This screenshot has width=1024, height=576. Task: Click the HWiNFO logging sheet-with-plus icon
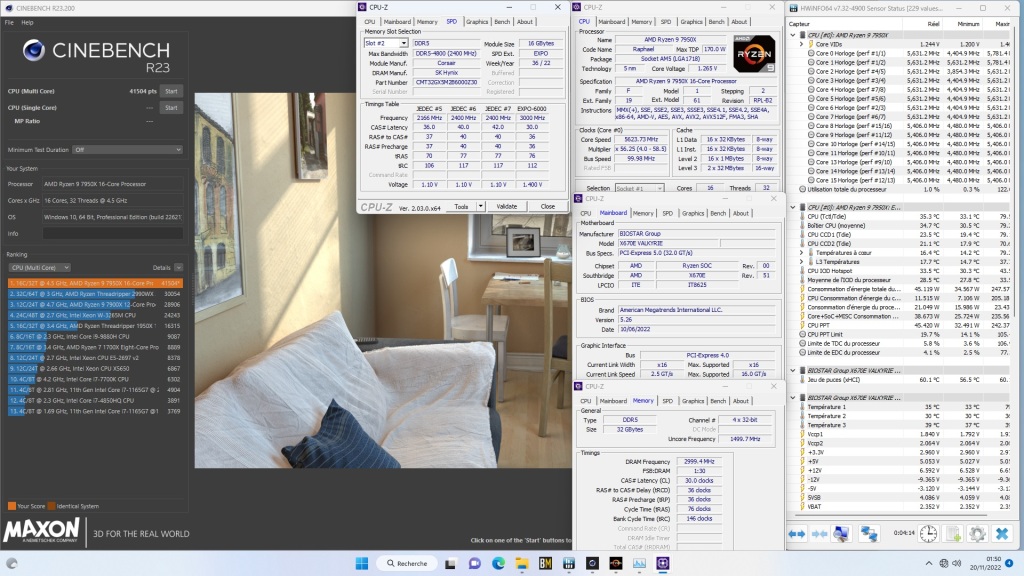tap(953, 534)
